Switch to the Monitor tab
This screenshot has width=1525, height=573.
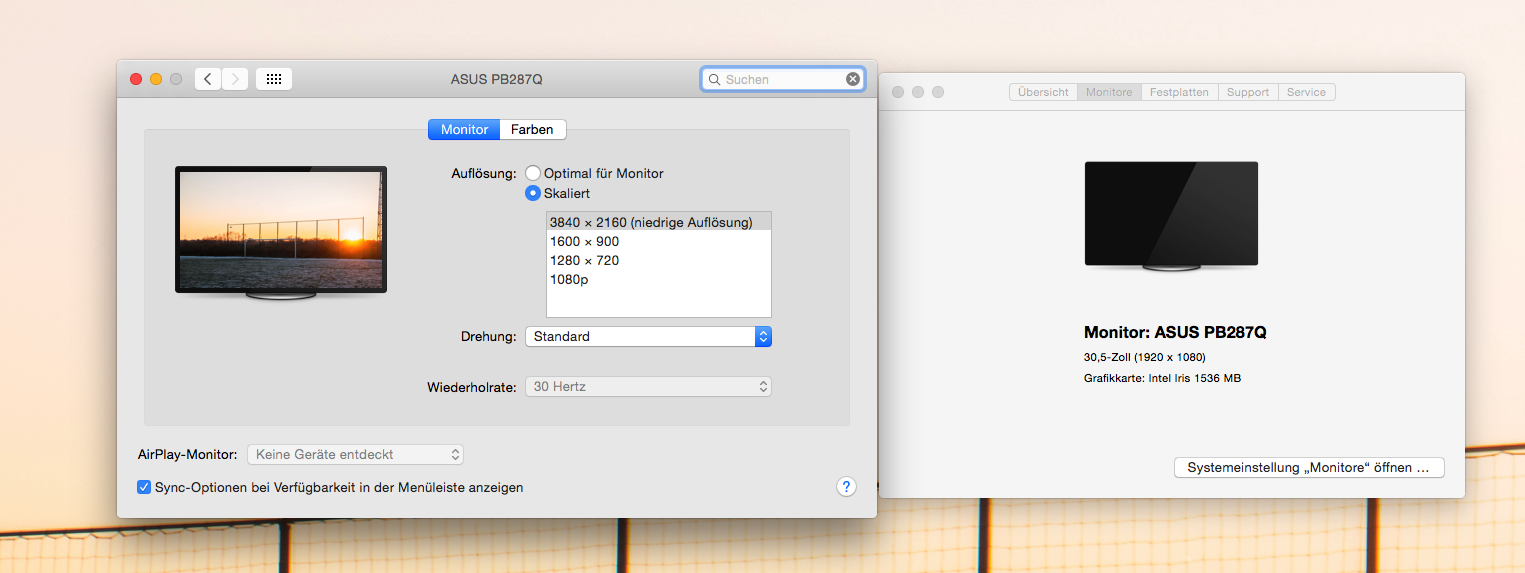pyautogui.click(x=464, y=129)
